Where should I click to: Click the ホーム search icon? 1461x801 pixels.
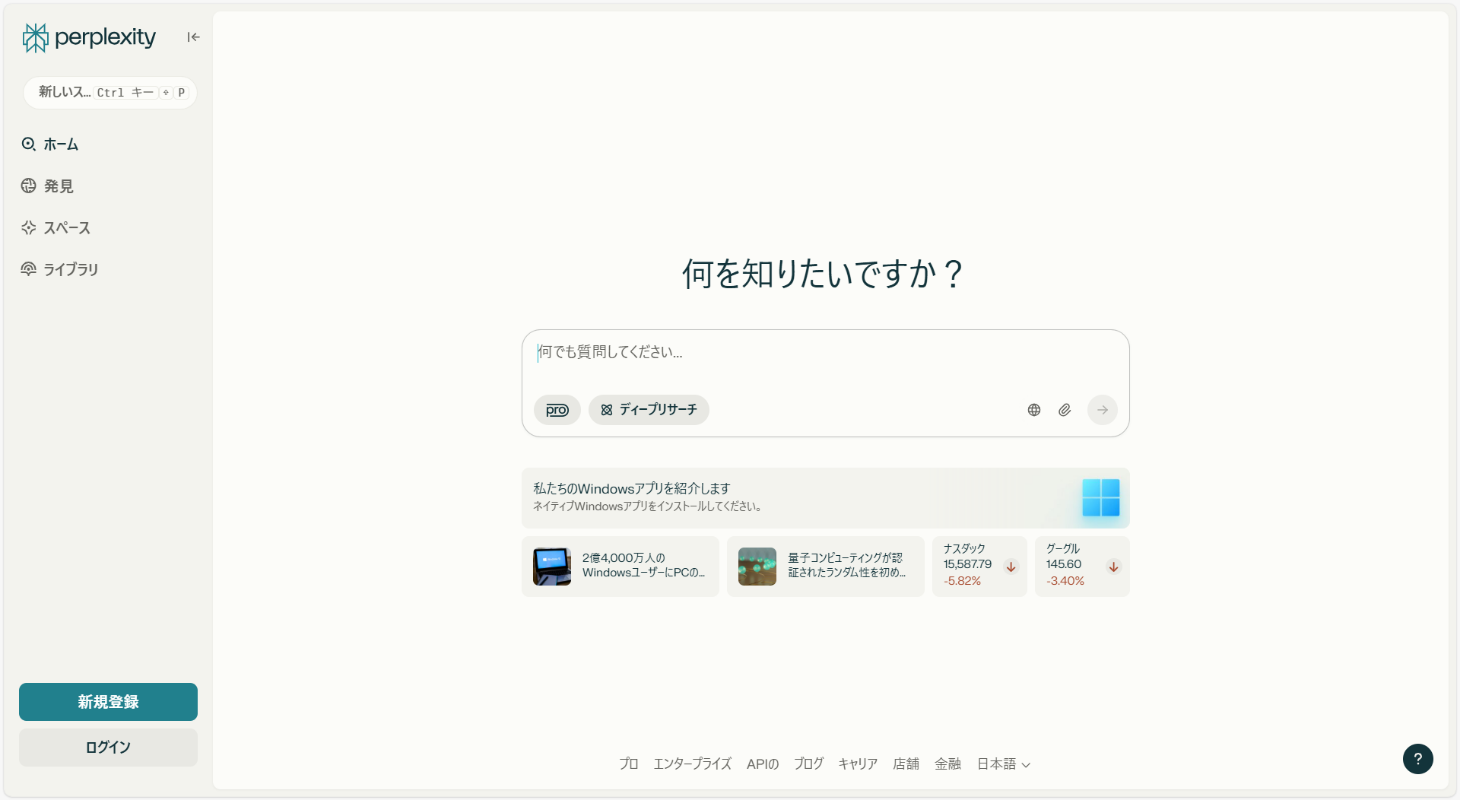click(x=28, y=144)
